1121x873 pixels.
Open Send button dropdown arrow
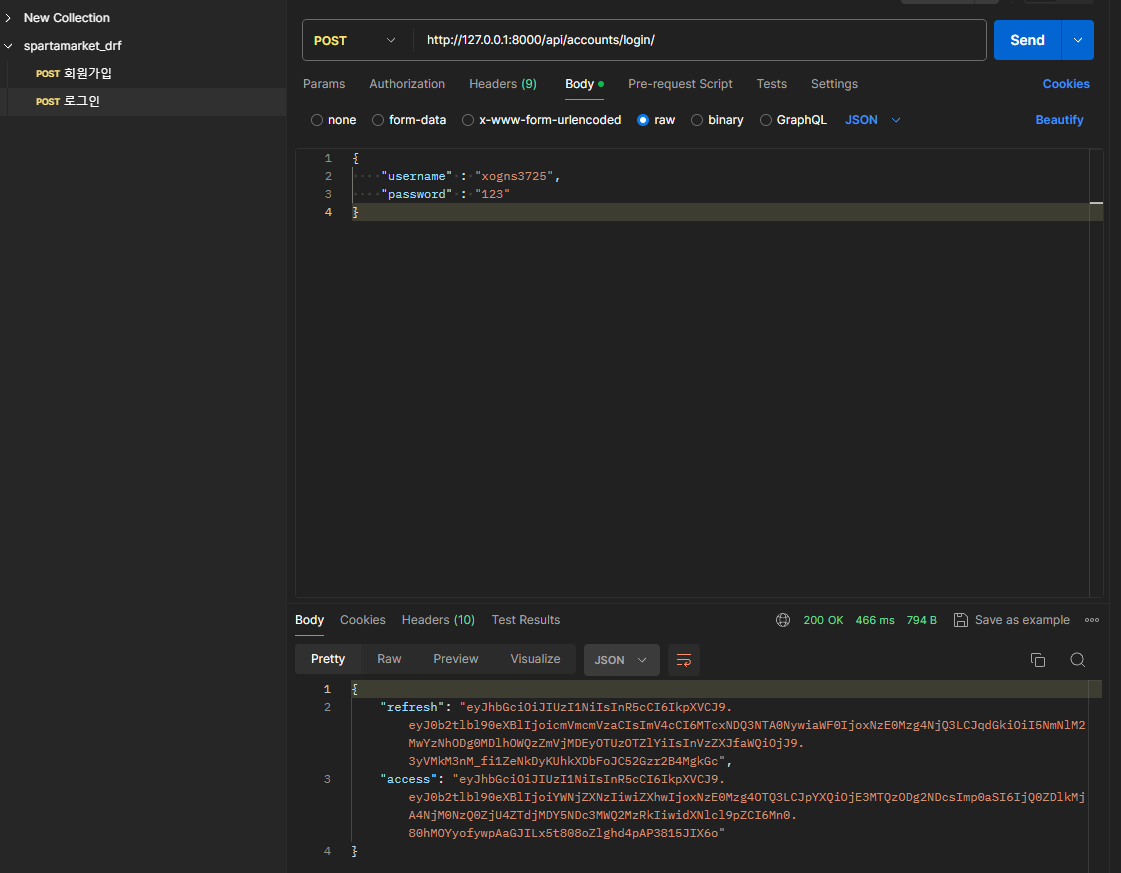tap(1077, 40)
